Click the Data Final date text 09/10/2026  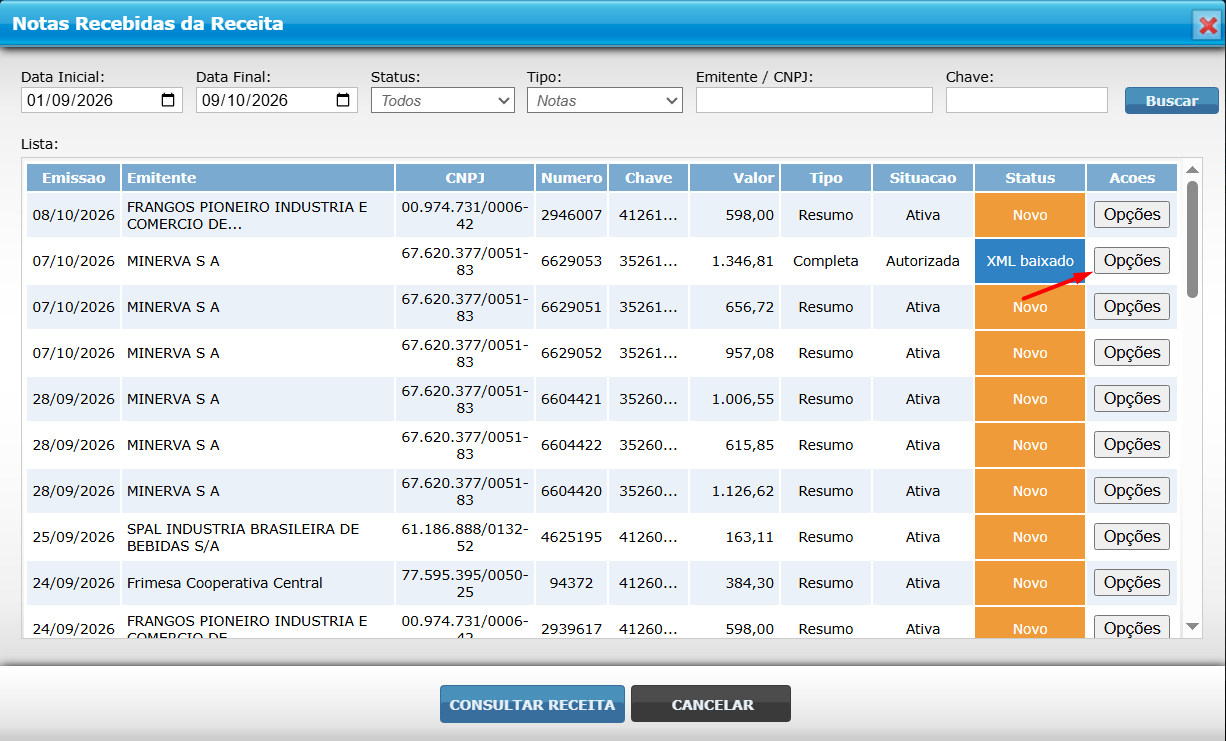(245, 100)
